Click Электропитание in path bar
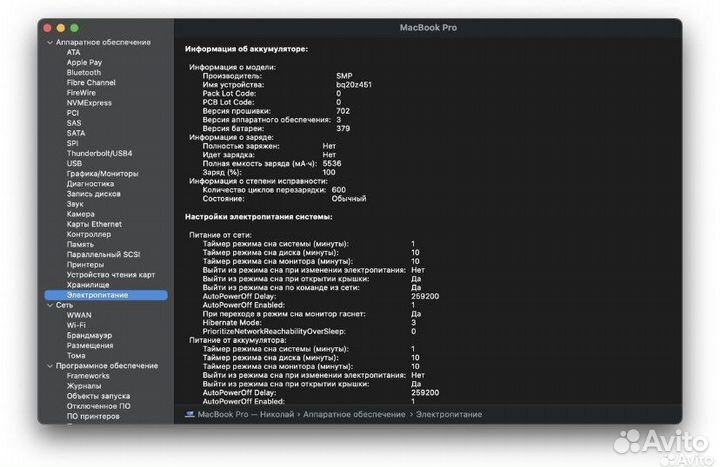The width and height of the screenshot is (720, 467). pos(449,414)
